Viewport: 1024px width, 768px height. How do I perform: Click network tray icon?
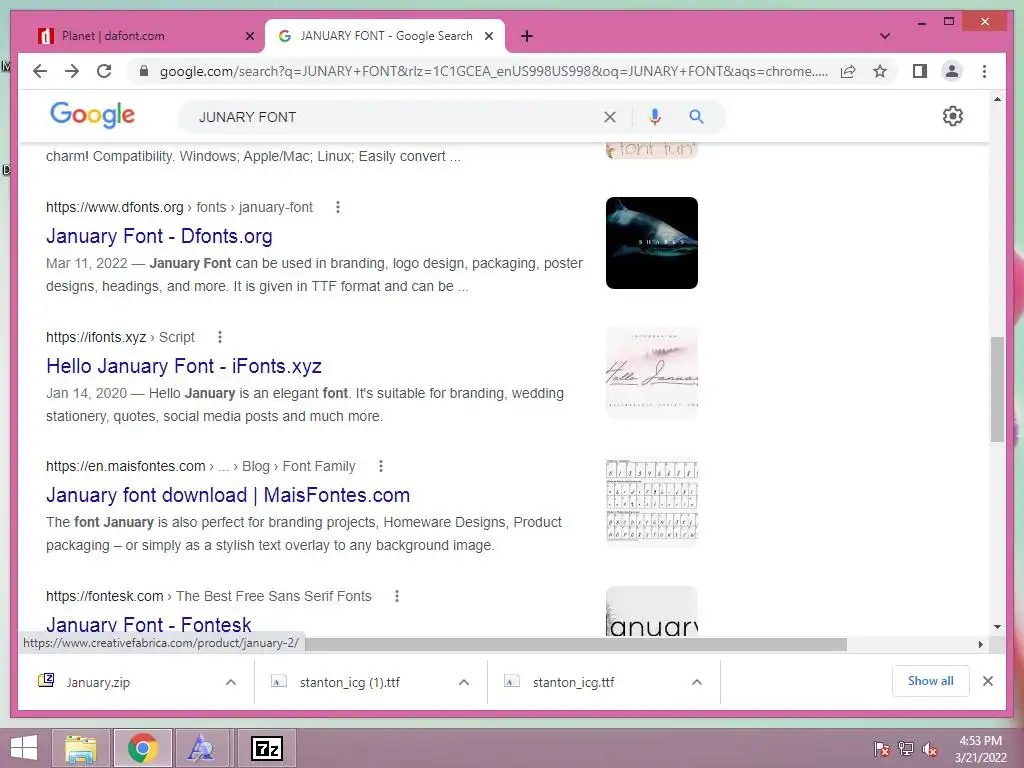905,749
